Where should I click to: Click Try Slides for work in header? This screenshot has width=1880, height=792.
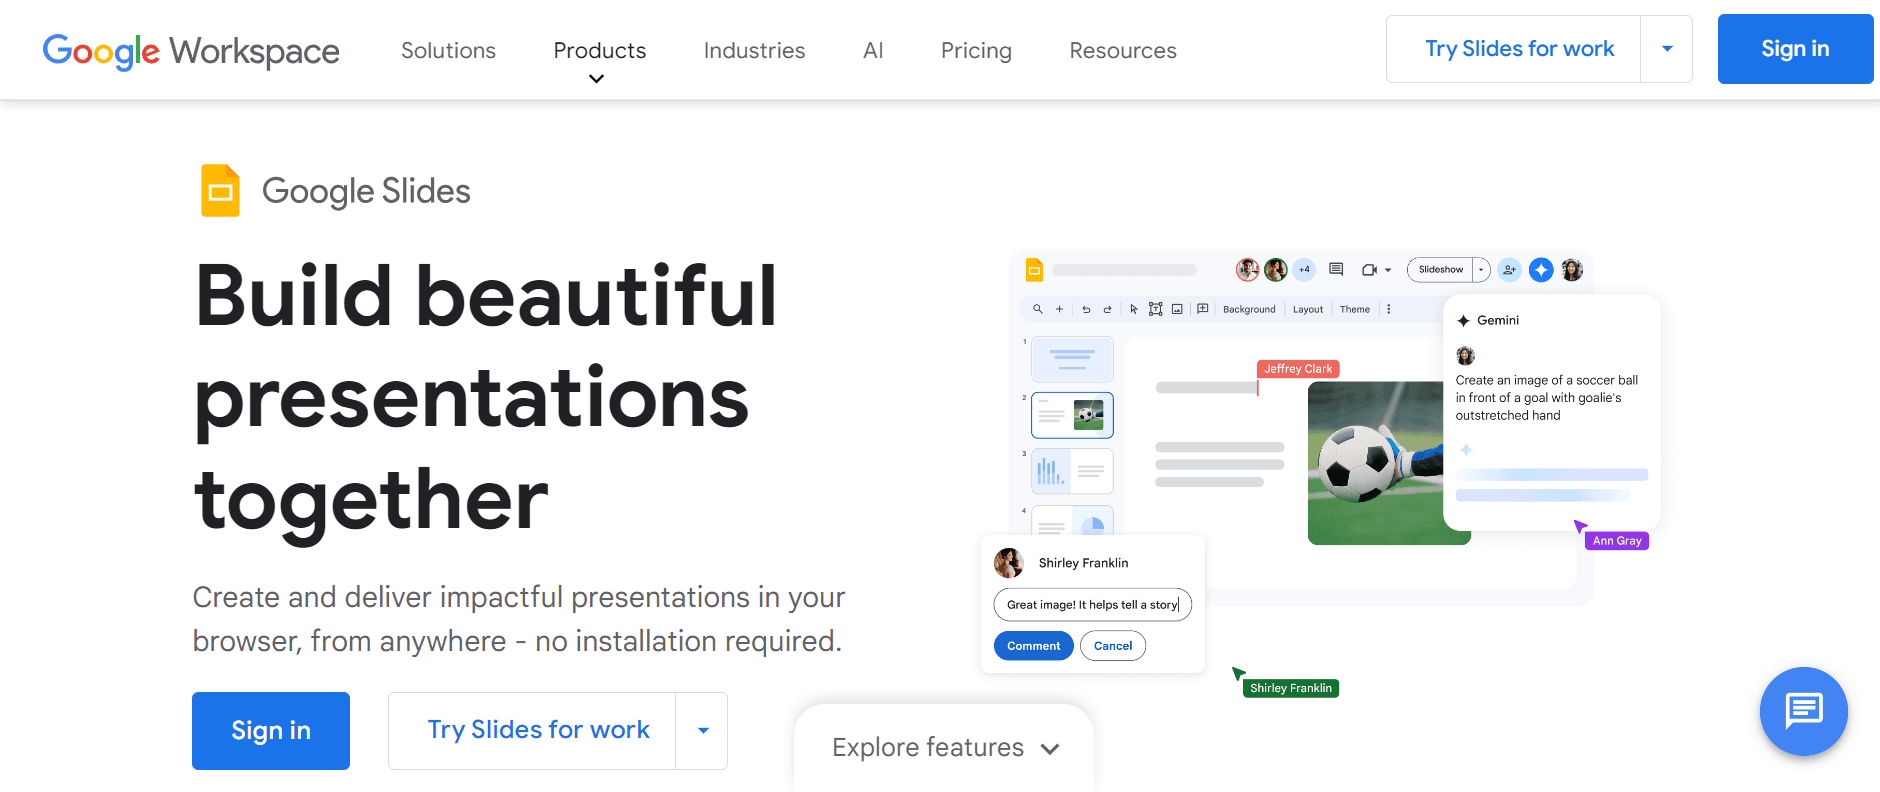click(1514, 49)
